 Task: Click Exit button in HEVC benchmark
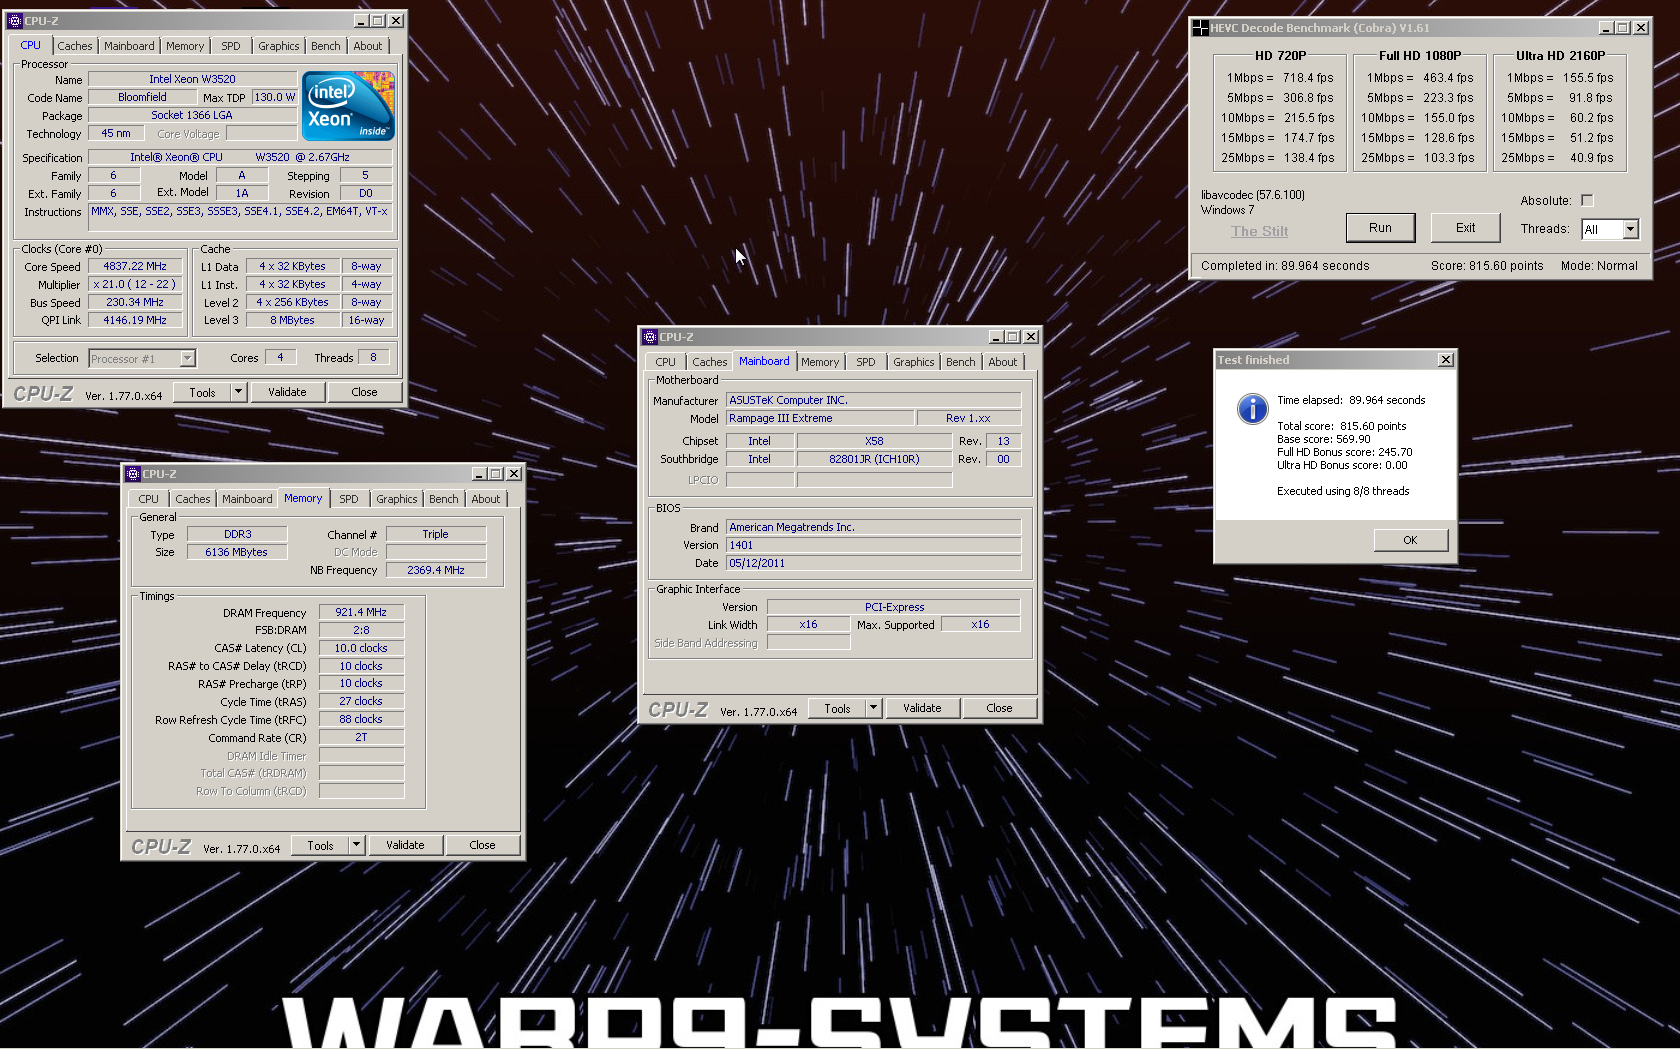[x=1465, y=228]
